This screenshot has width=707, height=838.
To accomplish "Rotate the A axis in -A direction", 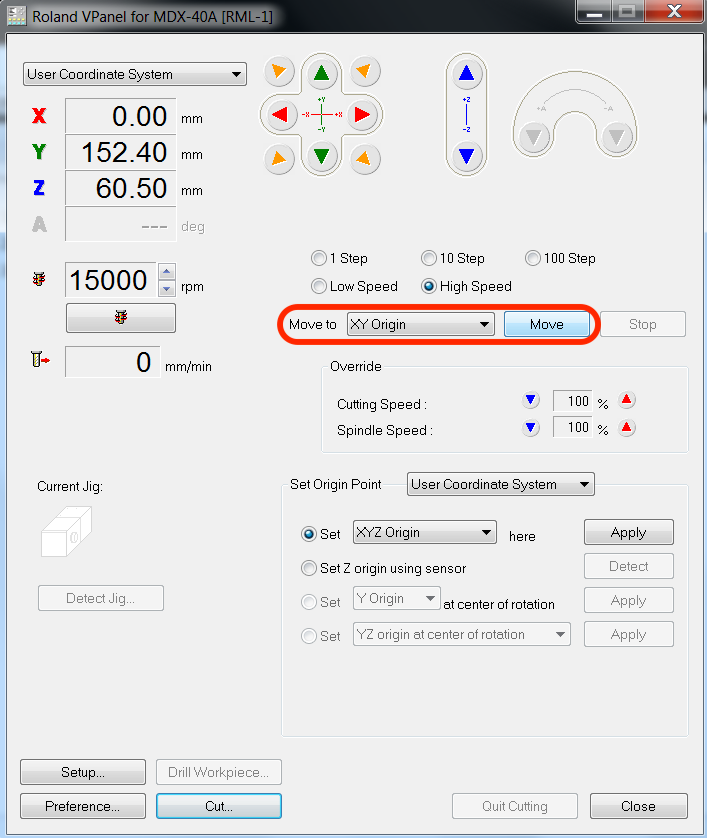I will [x=617, y=137].
